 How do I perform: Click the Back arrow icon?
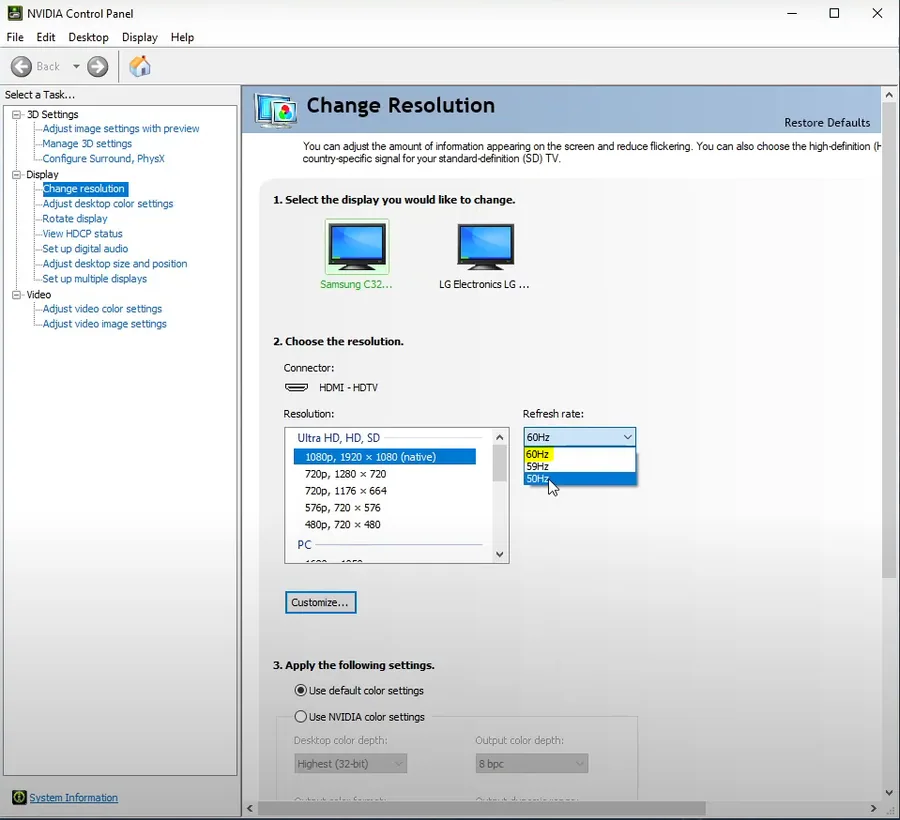click(21, 67)
